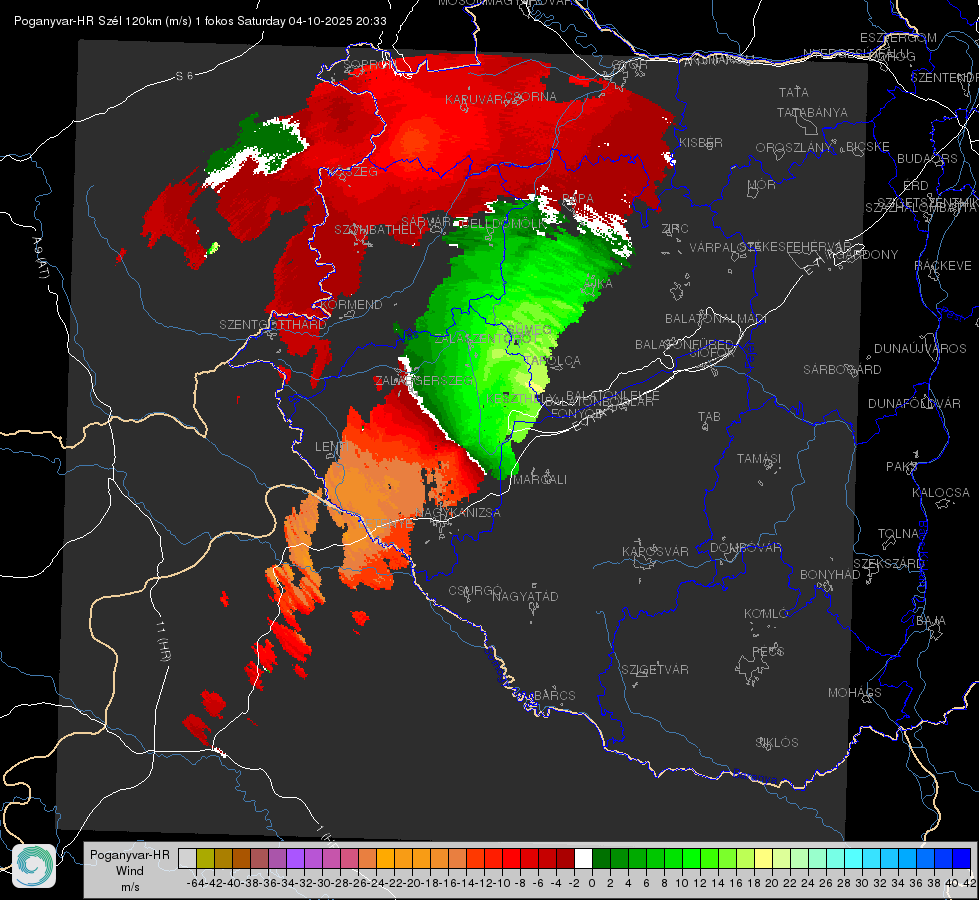Screen dimensions: 979x900
Task: Click the SZEKSZARD city label
Action: click(x=888, y=563)
